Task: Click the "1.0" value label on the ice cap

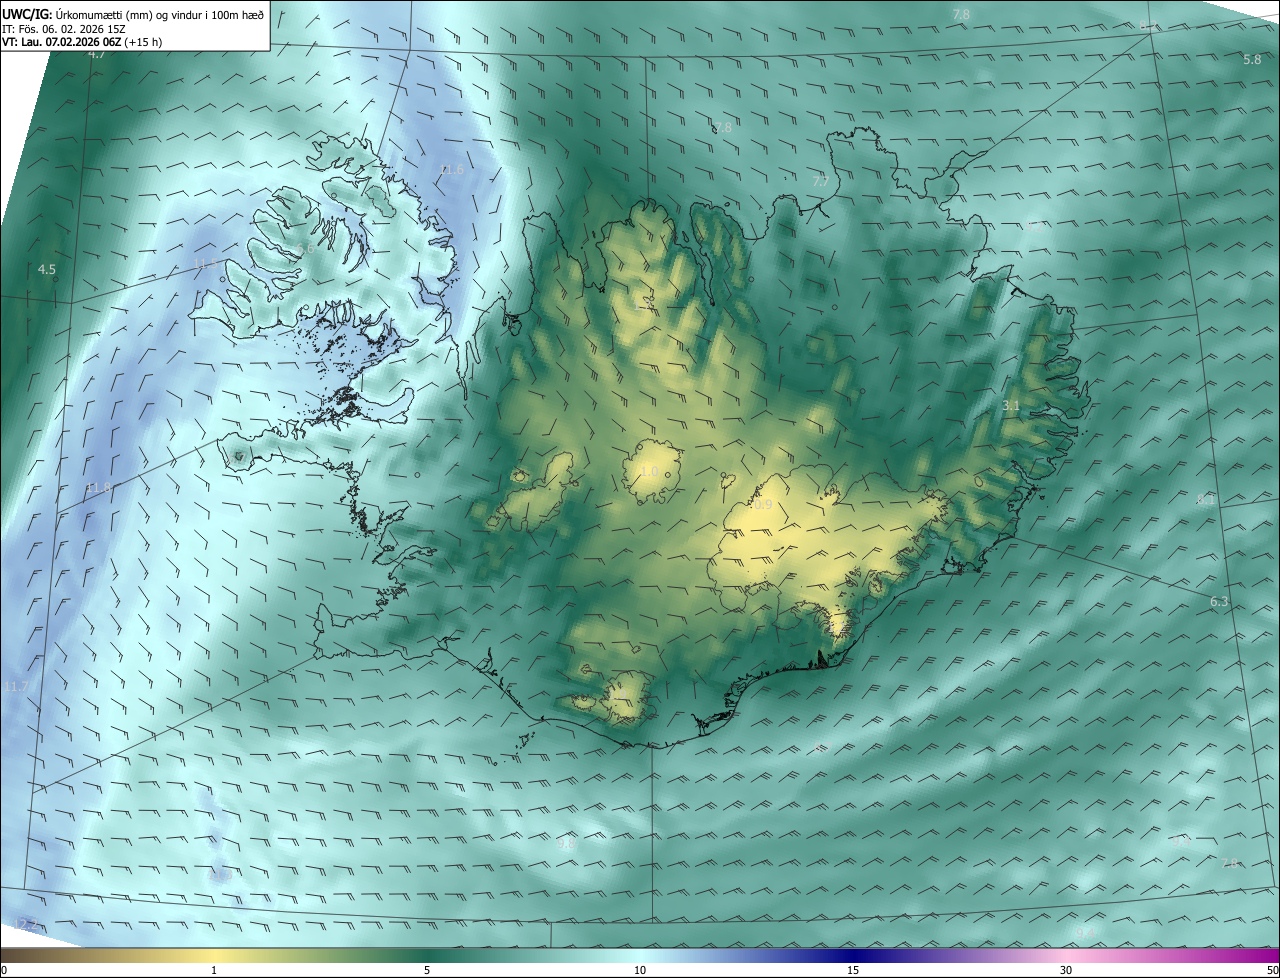Action: coord(648,472)
